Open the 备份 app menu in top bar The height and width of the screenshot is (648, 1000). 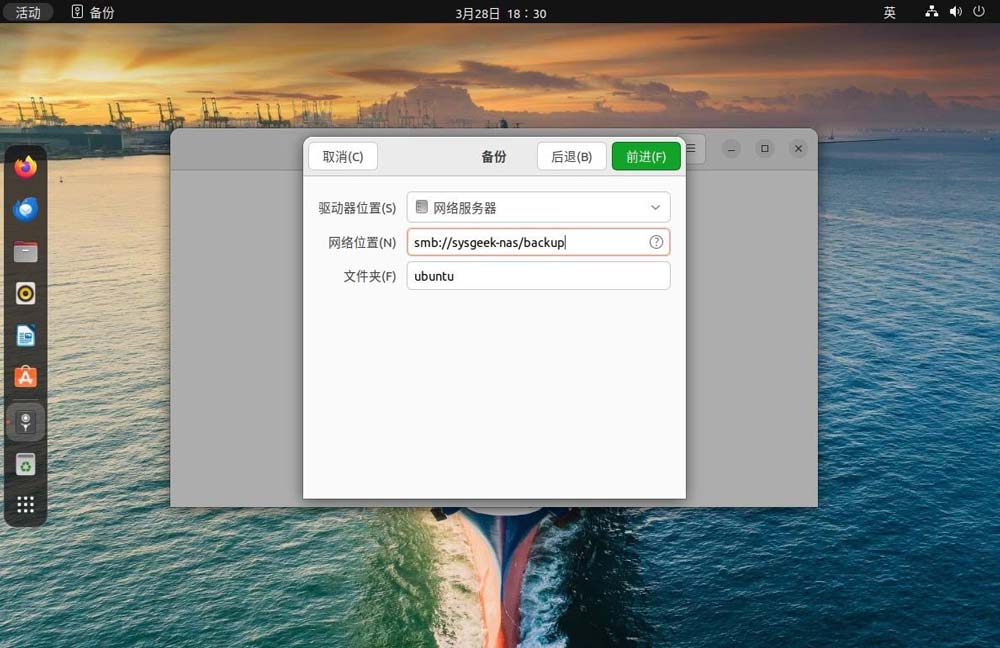[x=93, y=13]
